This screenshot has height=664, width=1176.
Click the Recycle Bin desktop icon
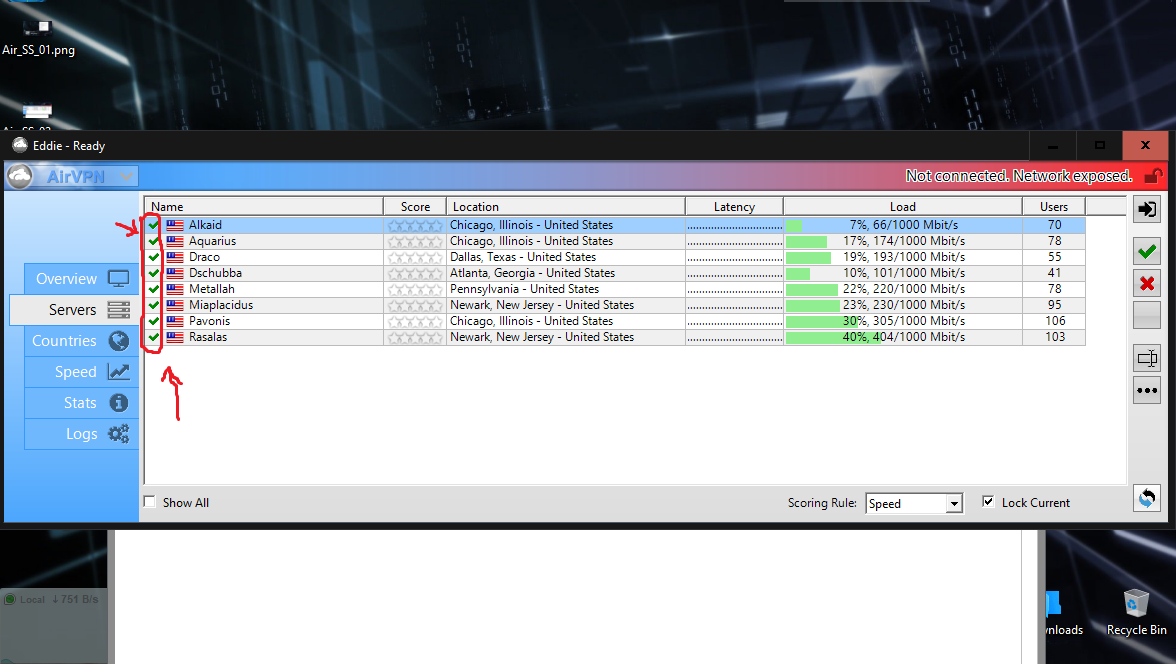[1136, 612]
